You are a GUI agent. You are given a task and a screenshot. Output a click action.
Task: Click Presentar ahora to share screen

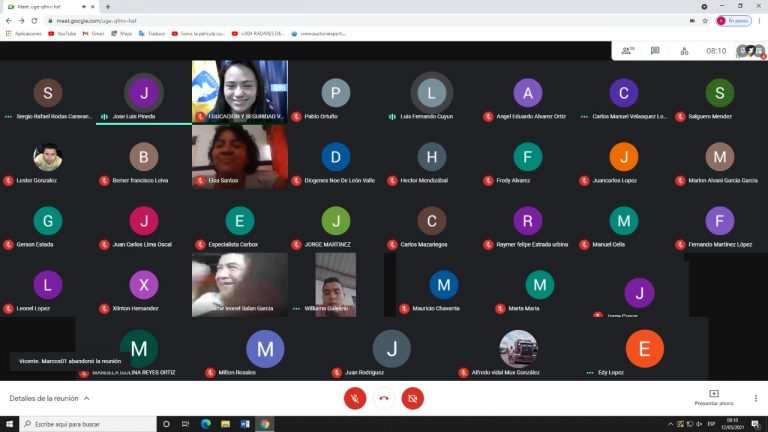pos(713,397)
